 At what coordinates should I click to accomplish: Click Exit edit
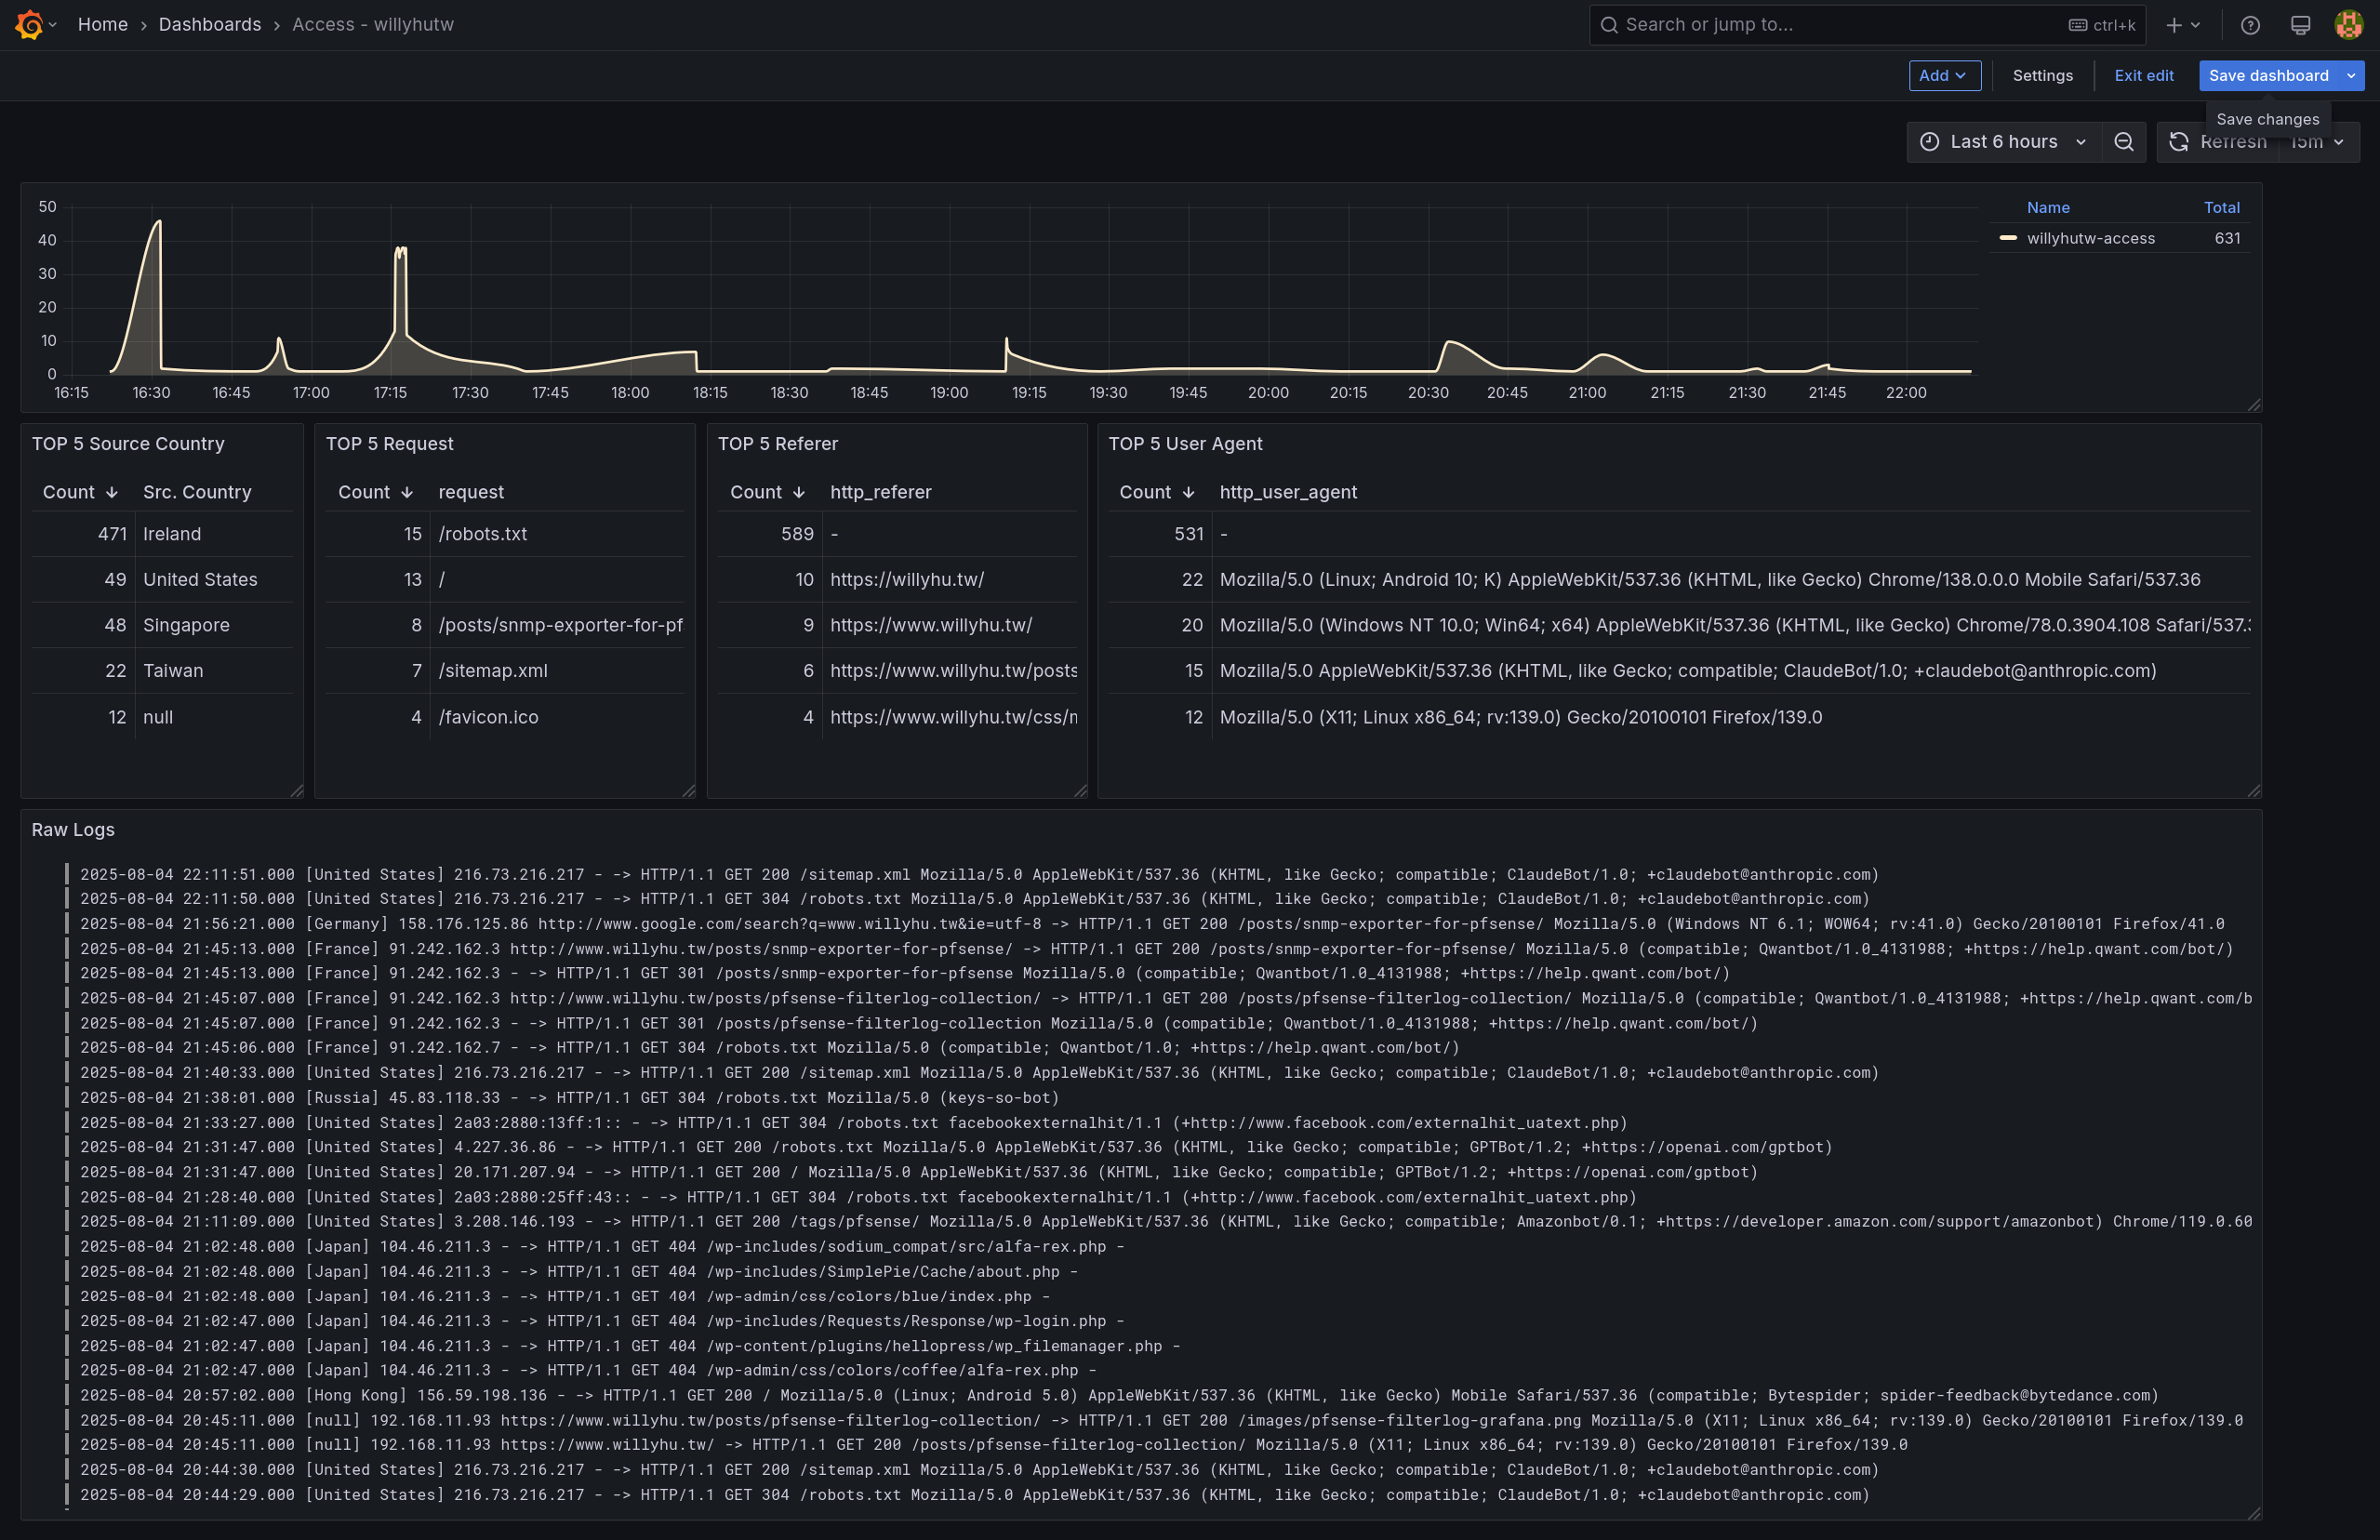(x=2143, y=76)
